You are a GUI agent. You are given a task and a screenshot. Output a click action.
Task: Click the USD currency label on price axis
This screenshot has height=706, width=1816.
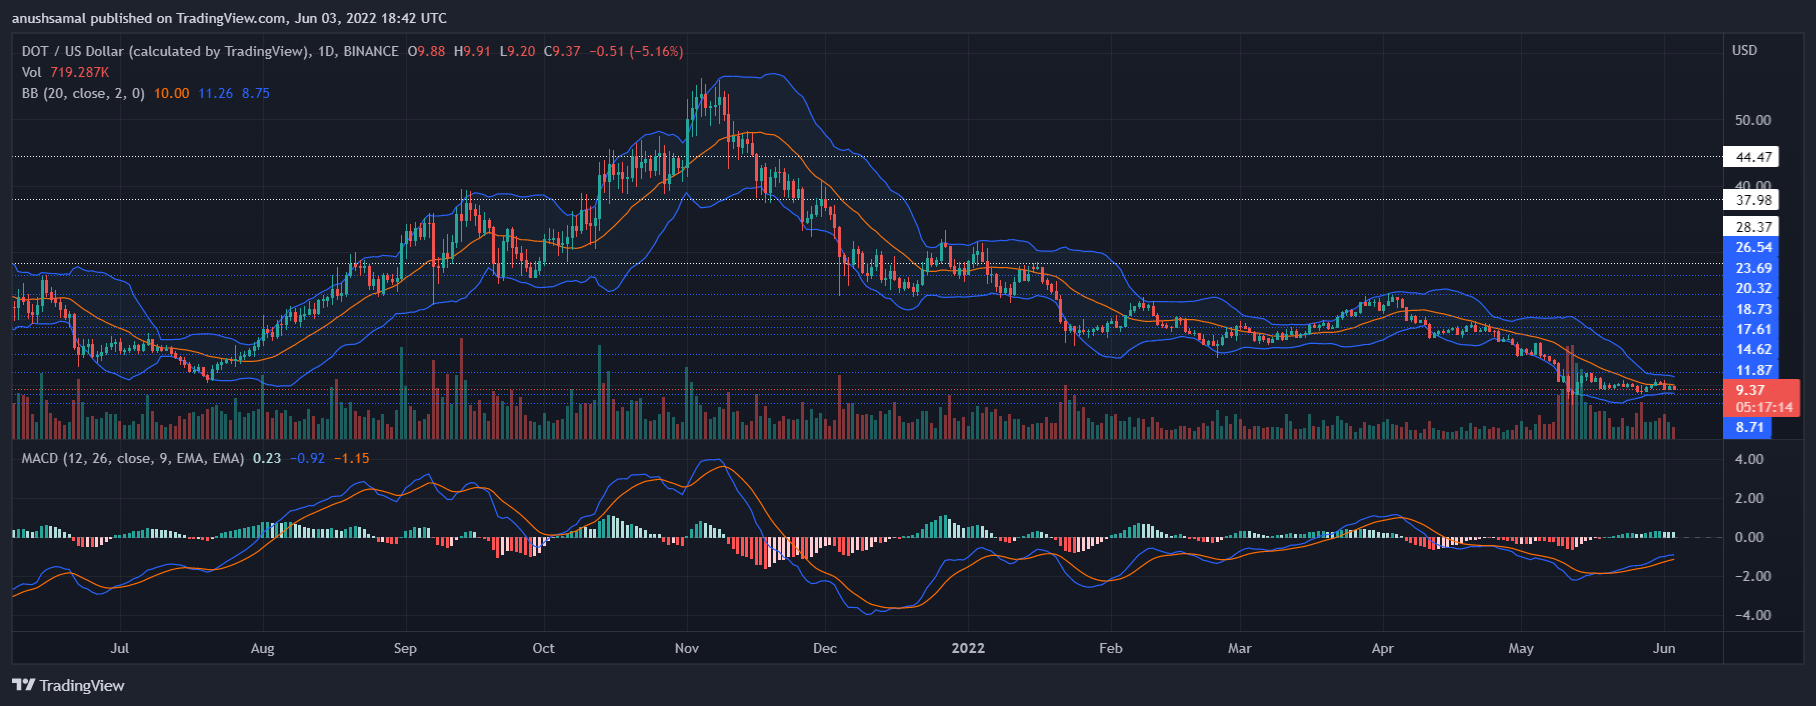click(1744, 50)
